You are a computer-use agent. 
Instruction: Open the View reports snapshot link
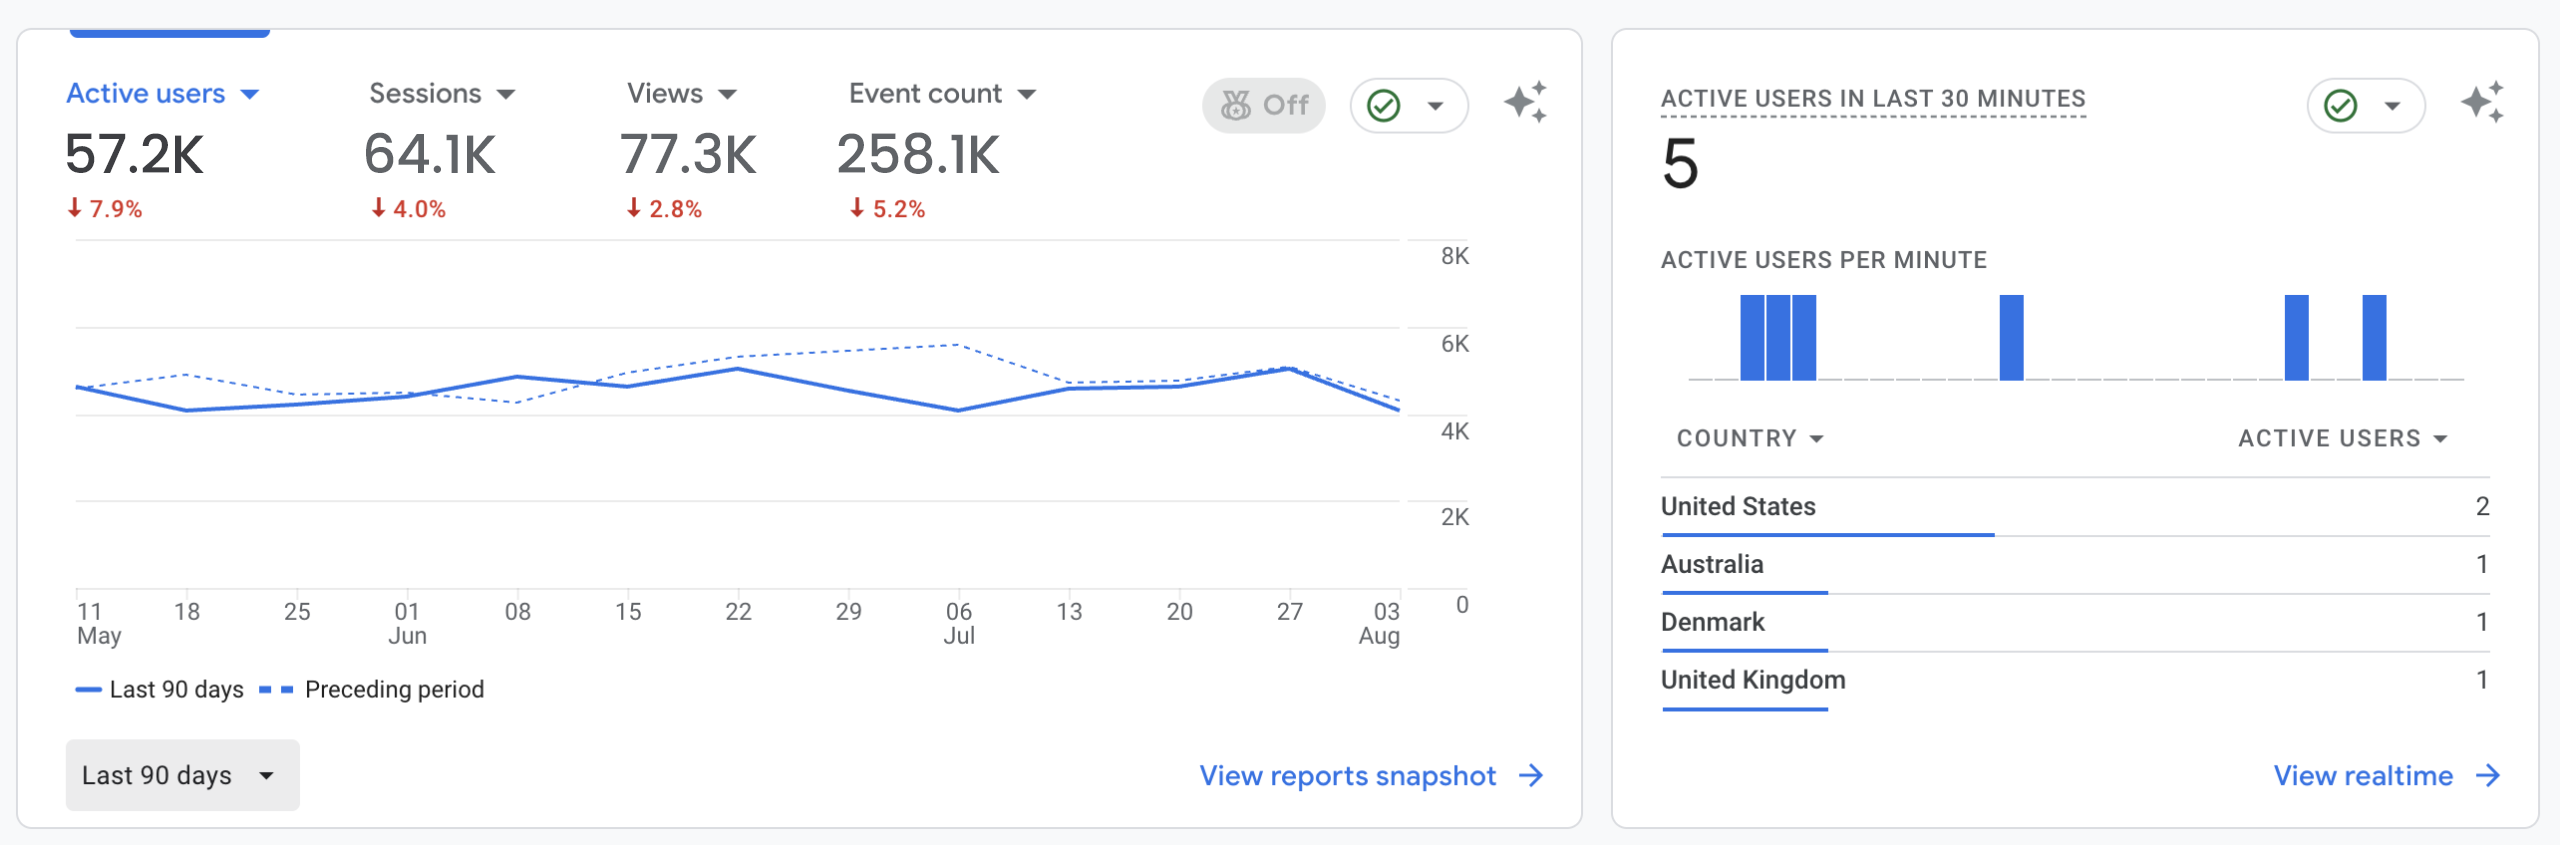[x=1347, y=776]
